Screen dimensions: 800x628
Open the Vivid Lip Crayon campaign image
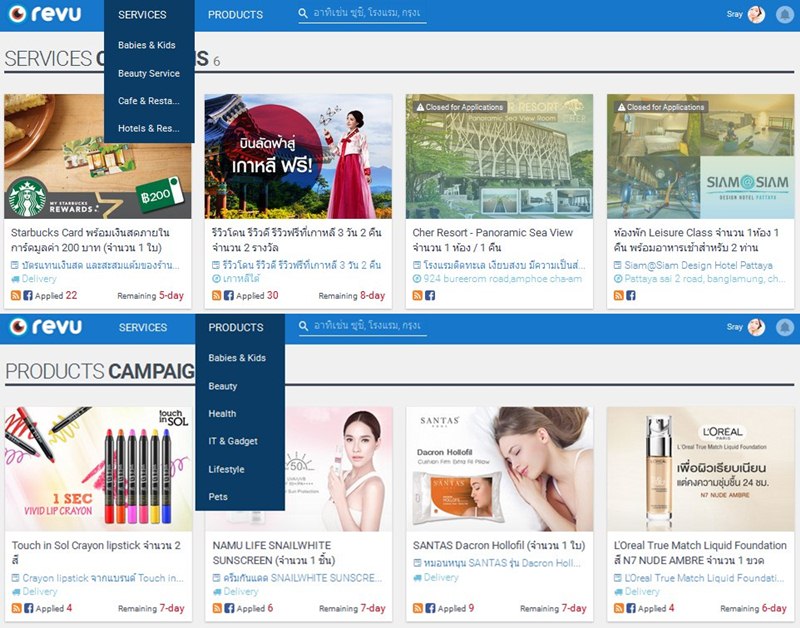coord(98,469)
